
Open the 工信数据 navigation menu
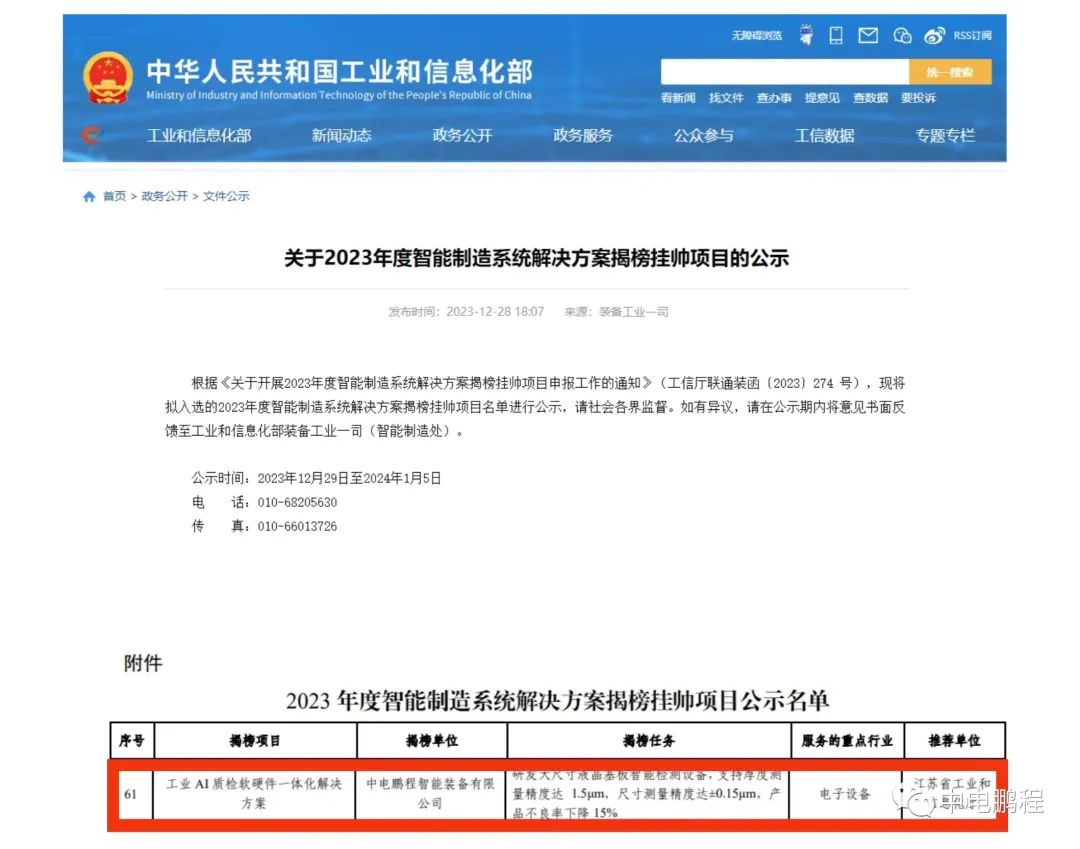click(822, 135)
